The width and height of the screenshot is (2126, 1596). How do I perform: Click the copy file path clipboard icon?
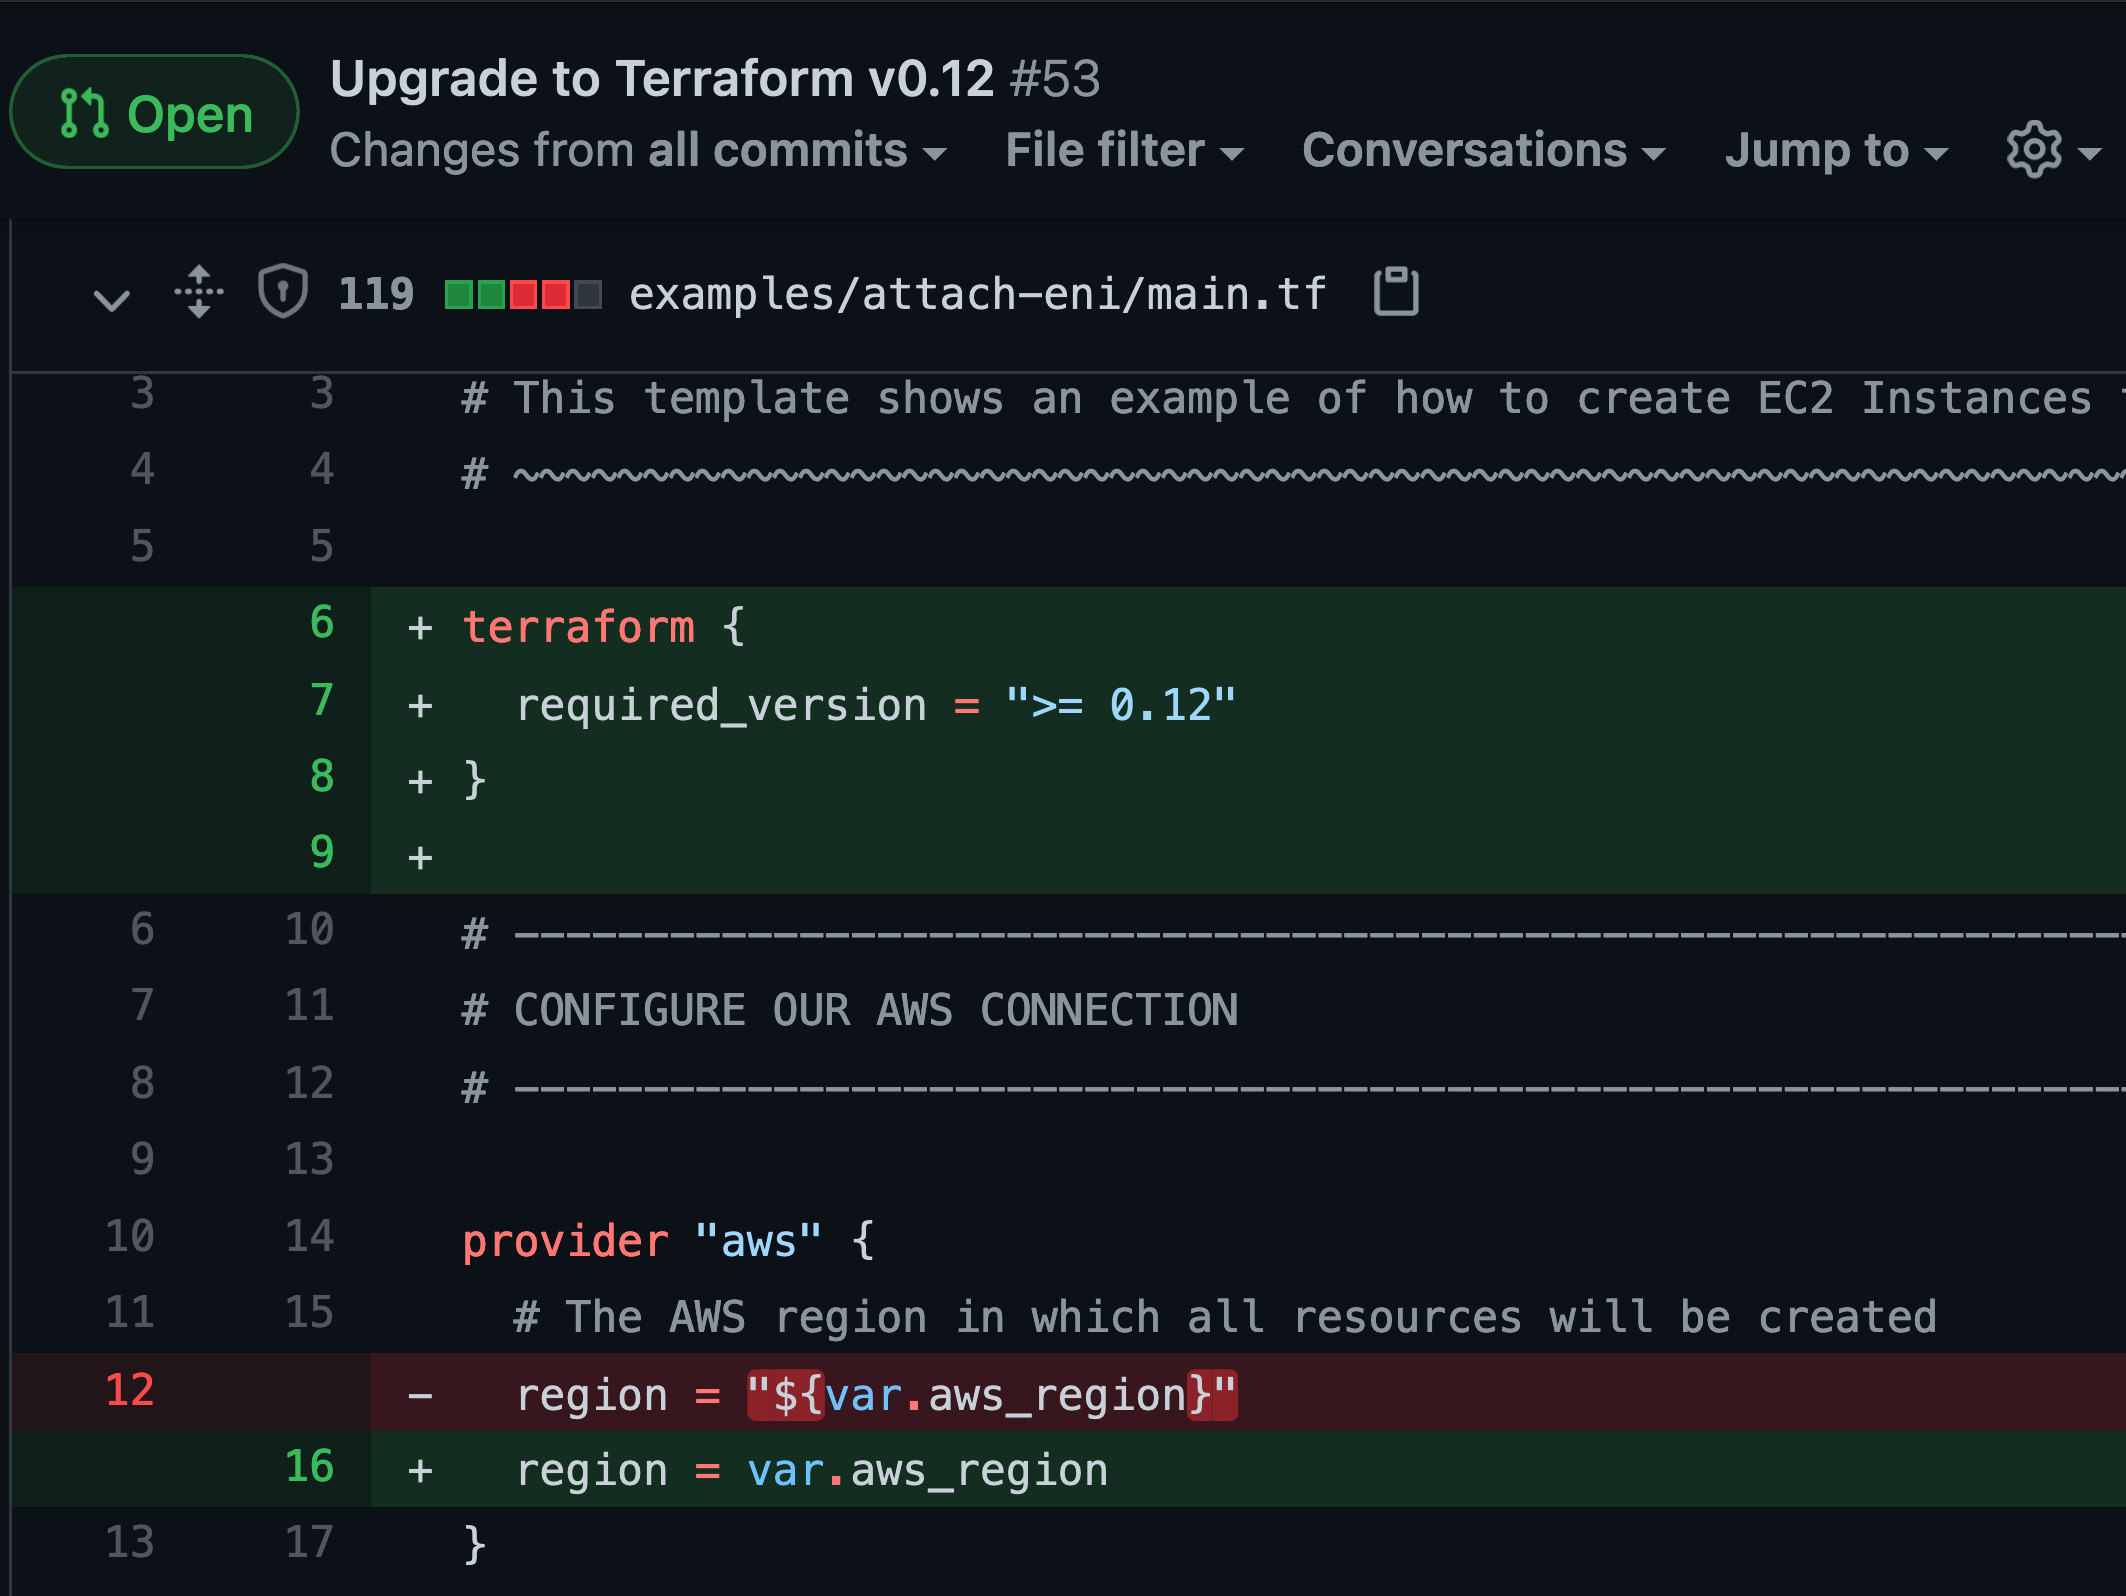tap(1396, 292)
